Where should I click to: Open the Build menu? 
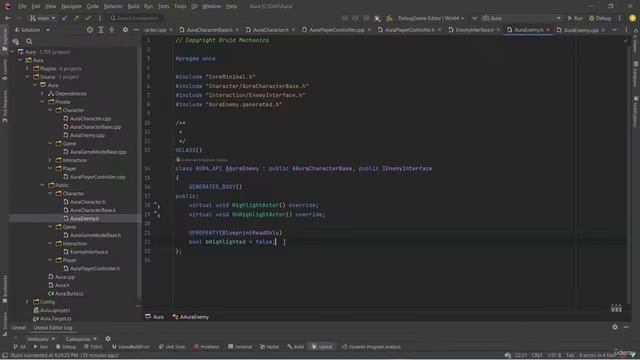[133, 6]
